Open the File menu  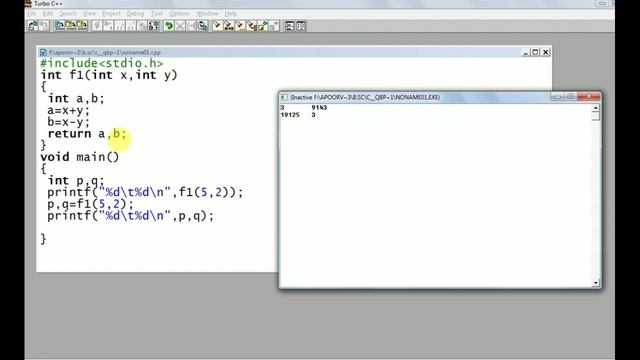[x=32, y=13]
